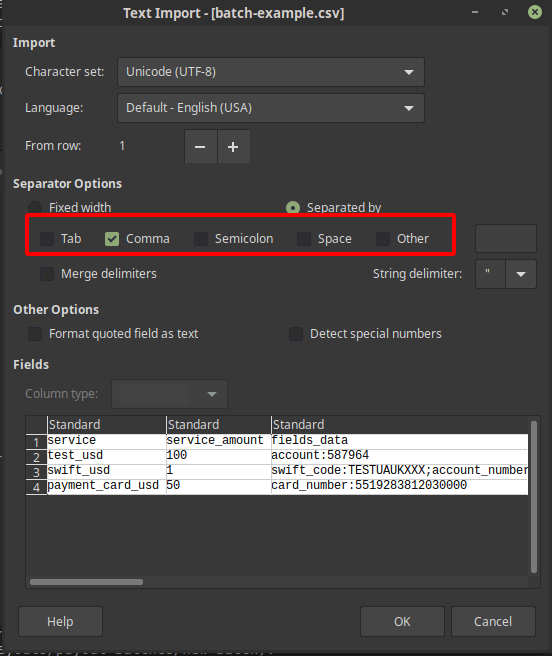Uncheck the Comma separator checkbox
The width and height of the screenshot is (552, 656).
pos(112,239)
